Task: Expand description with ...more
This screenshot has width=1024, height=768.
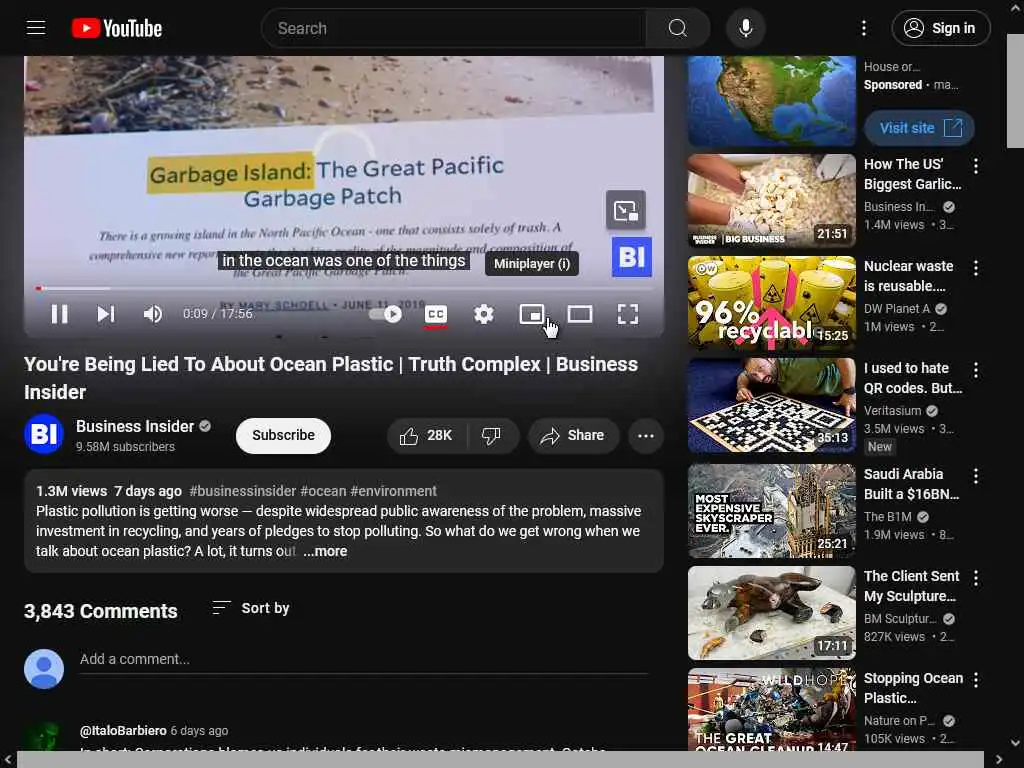Action: click(325, 551)
